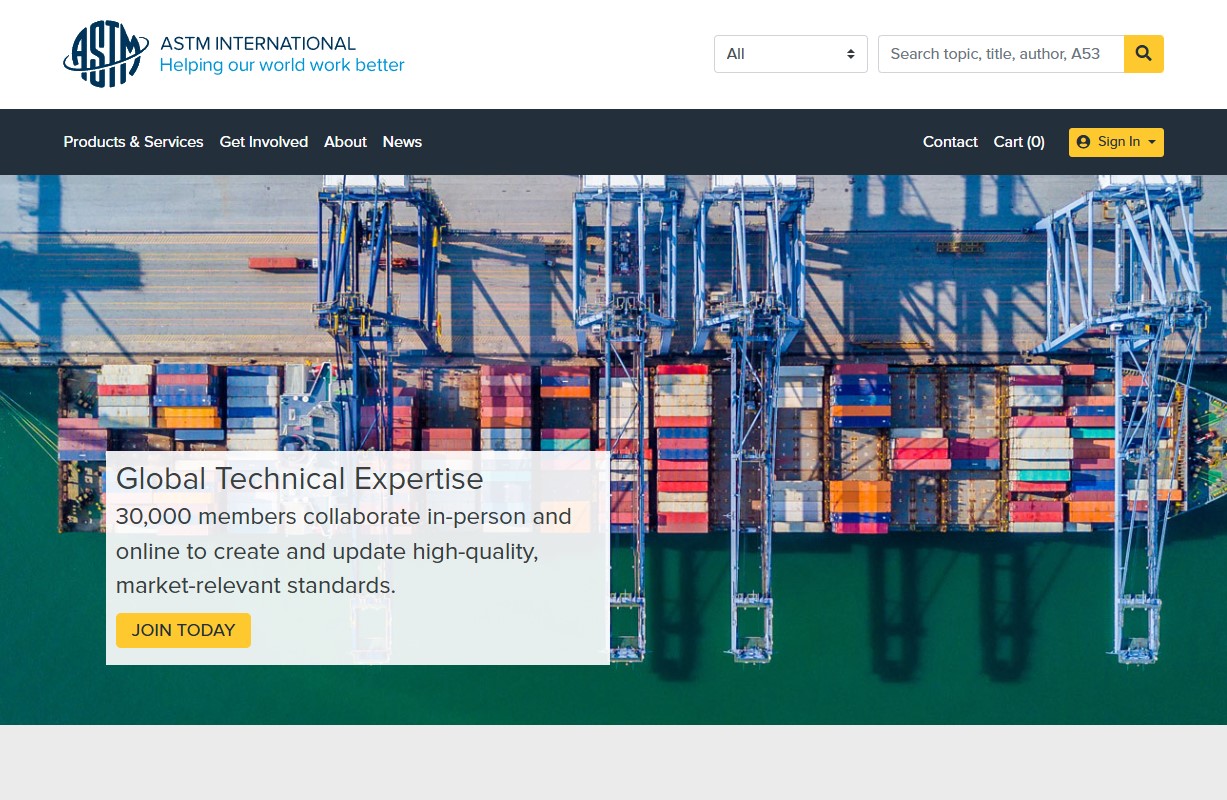Image resolution: width=1227 pixels, height=800 pixels.
Task: Click the JOIN TODAY button
Action: [183, 630]
